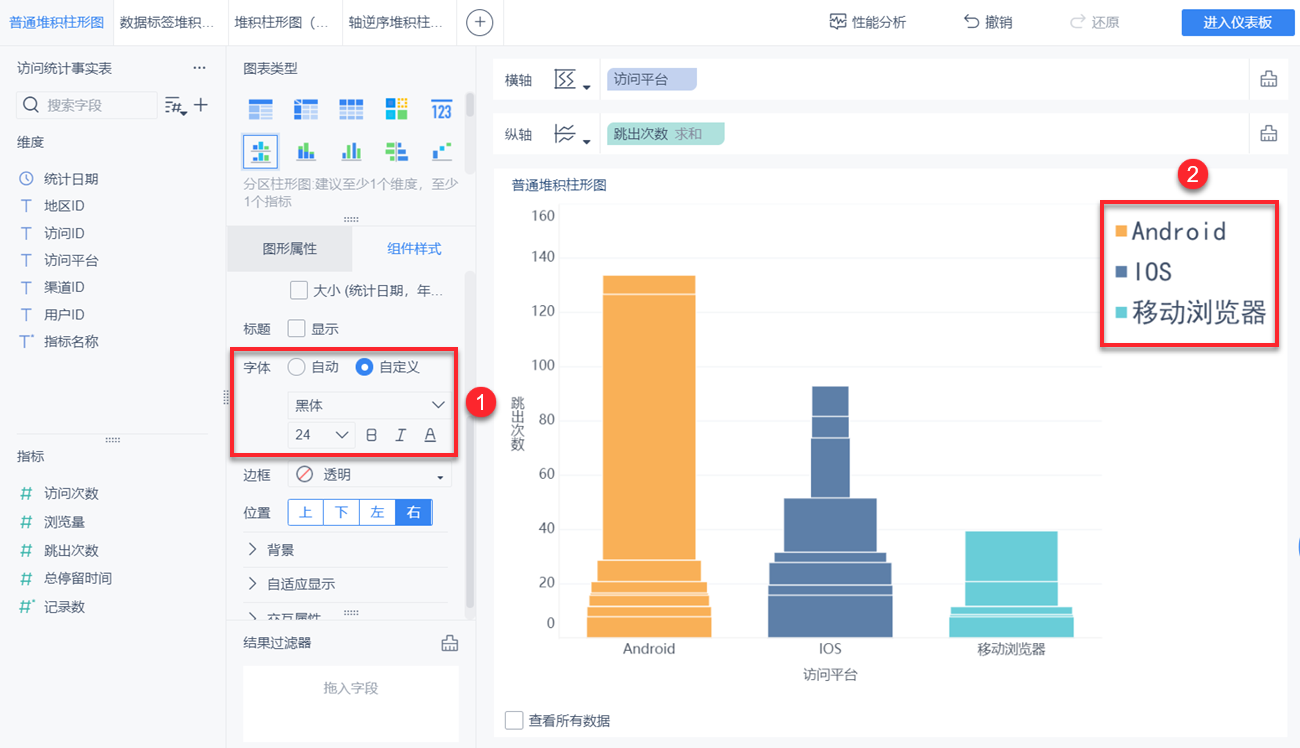1300x748 pixels.
Task: Click the hash icon beside 记录数
Action: (x=26, y=607)
